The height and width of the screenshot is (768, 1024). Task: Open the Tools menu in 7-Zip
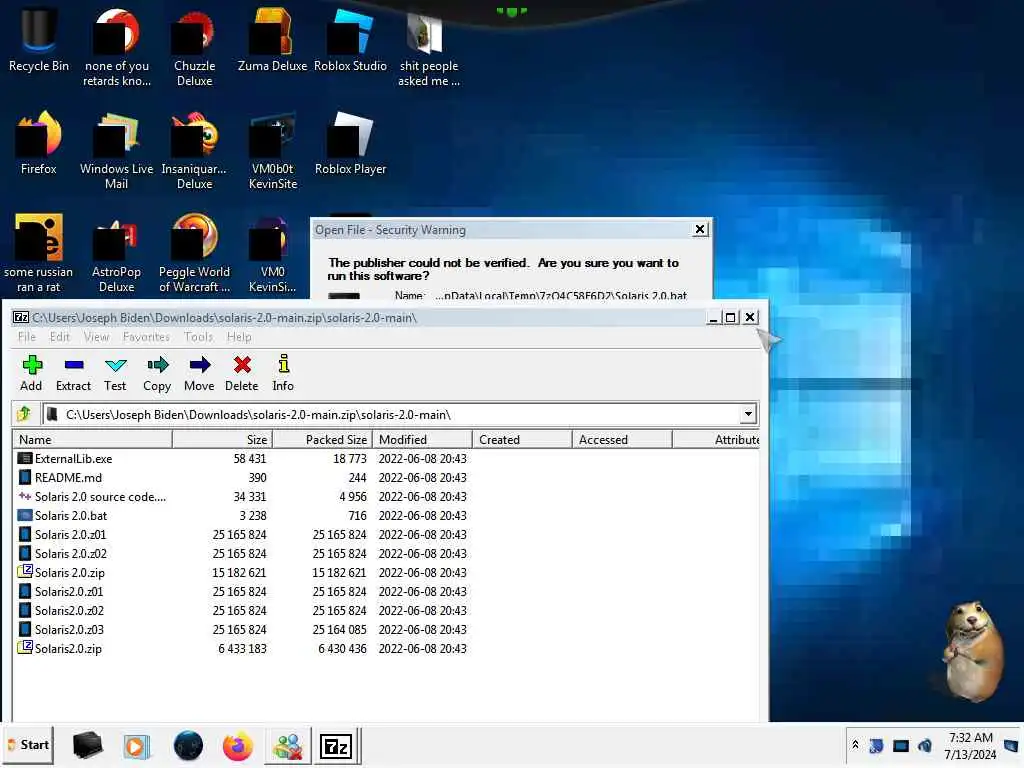tap(199, 337)
